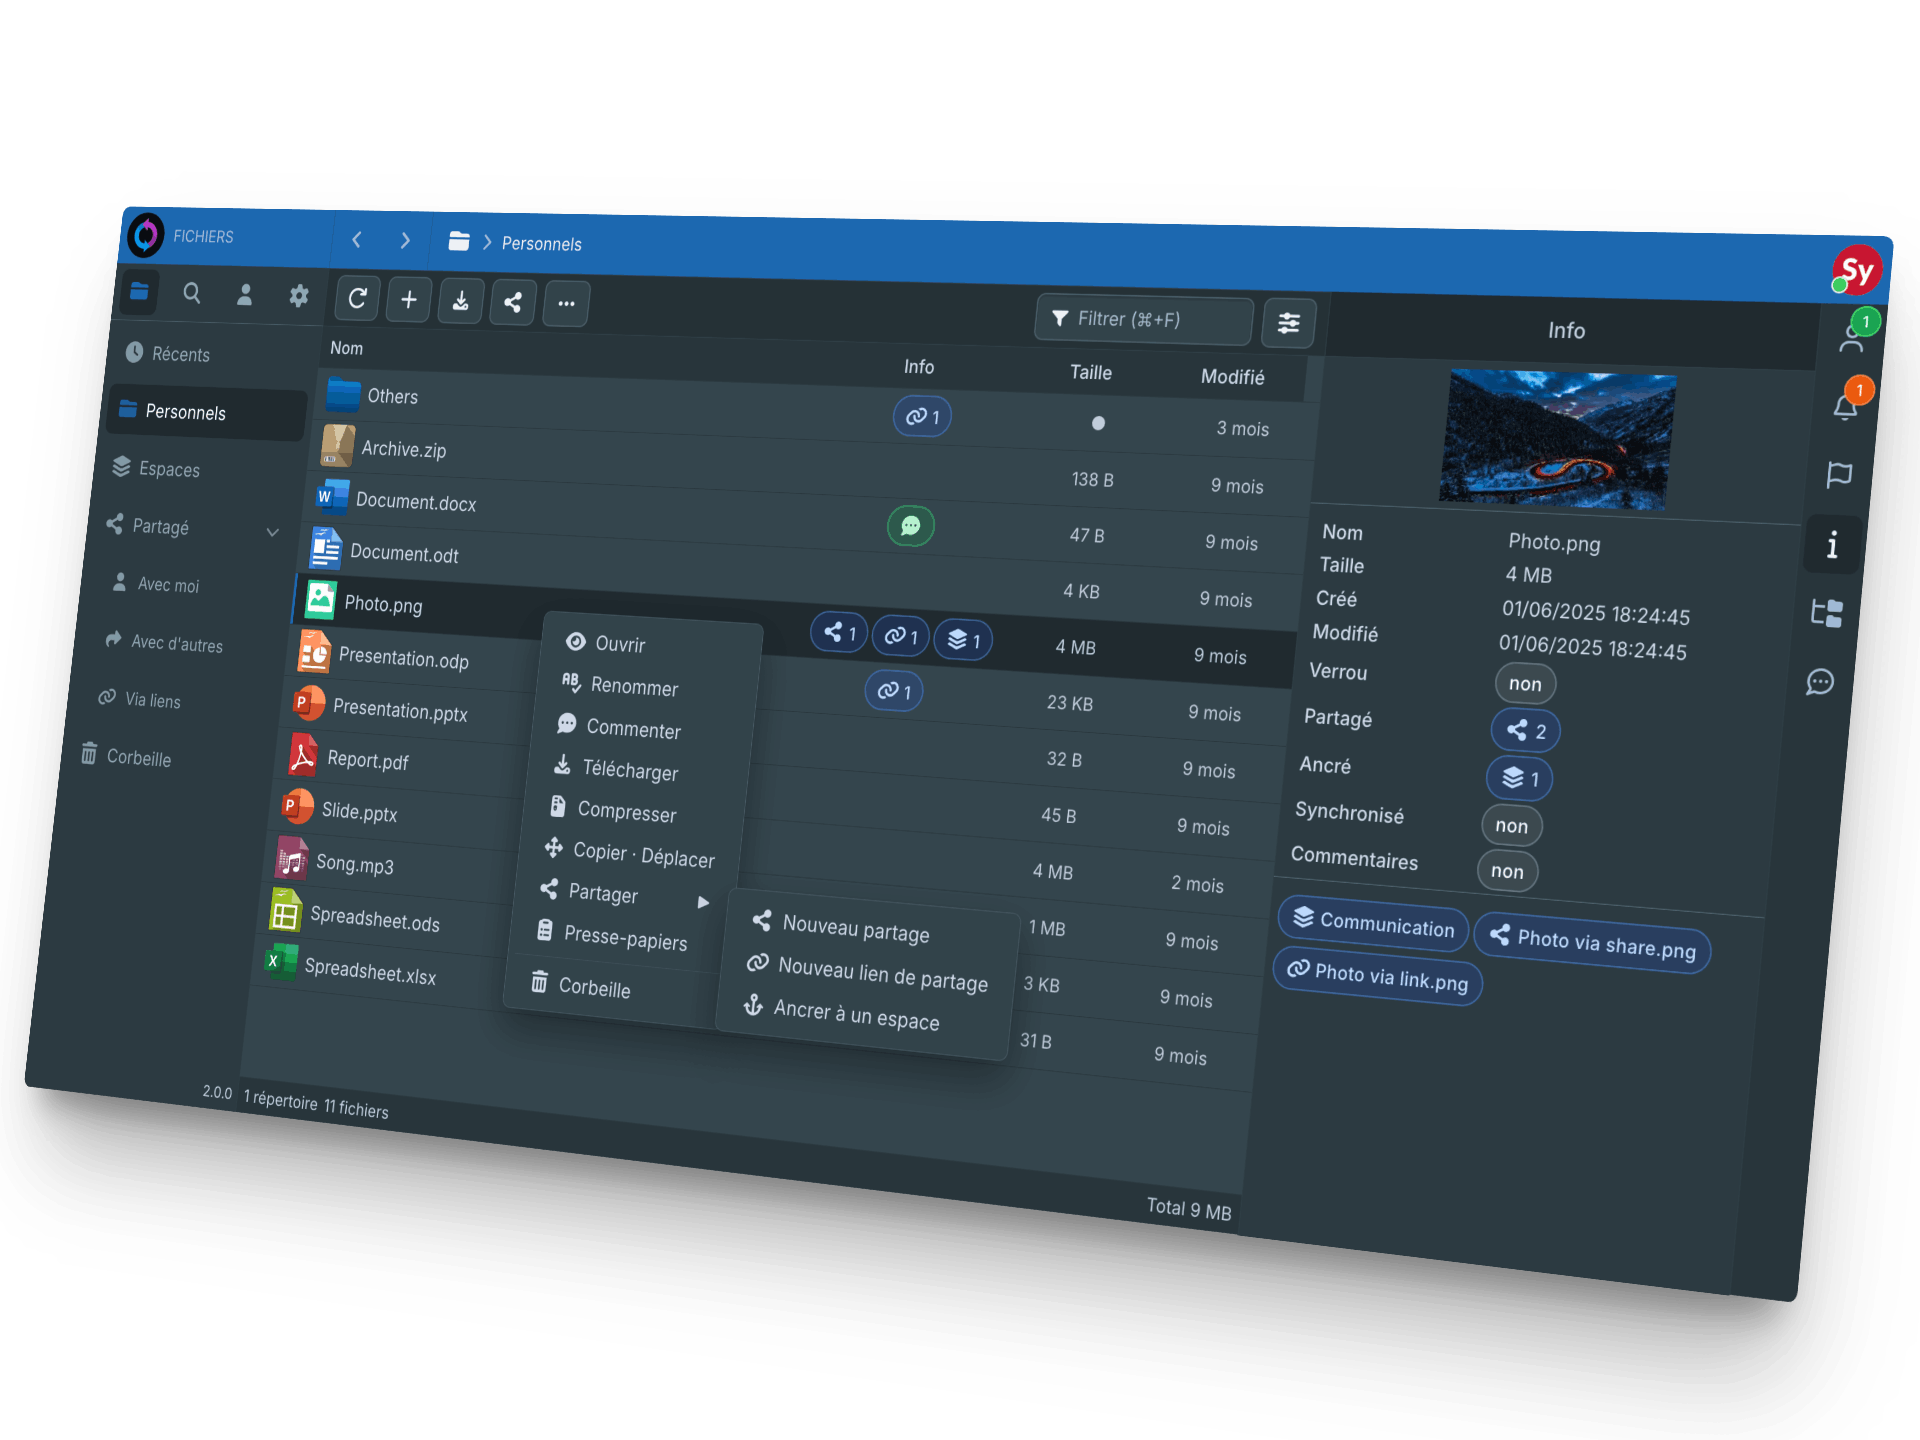Image resolution: width=1920 pixels, height=1440 pixels.
Task: Refresh the file list
Action: [x=357, y=299]
